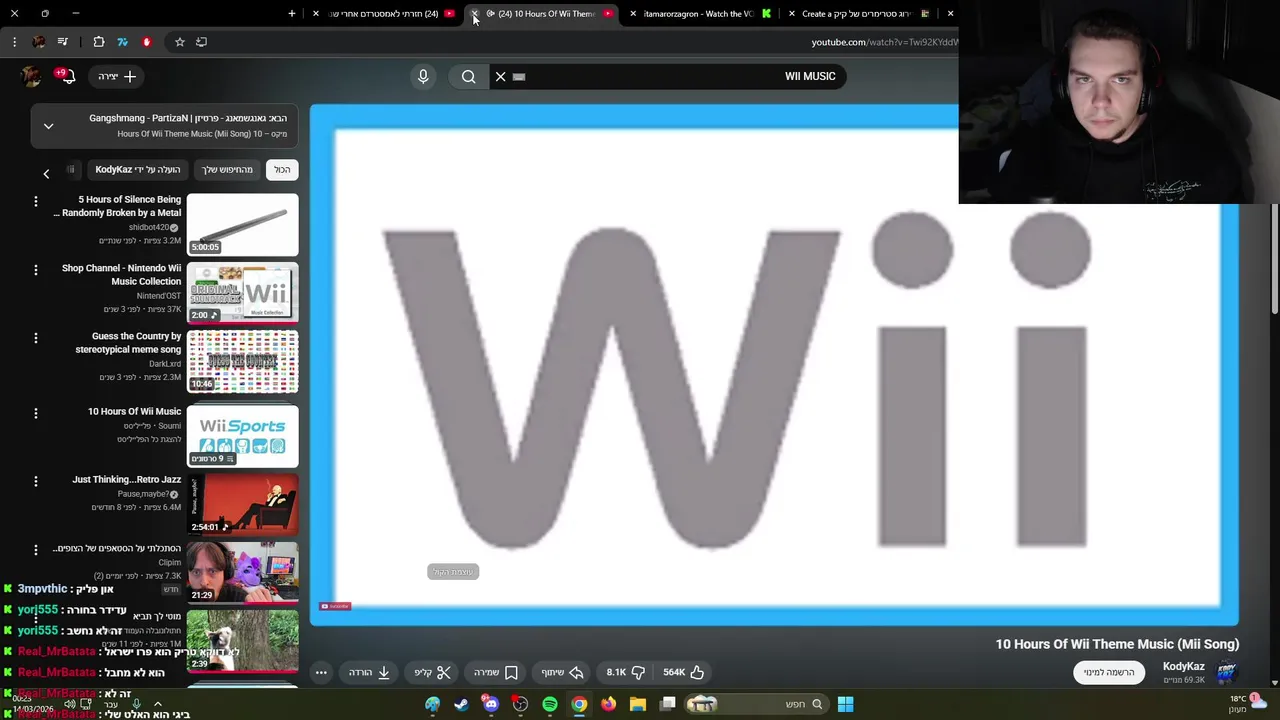Image resolution: width=1280 pixels, height=720 pixels.
Task: Click the share arrow button
Action: point(562,673)
